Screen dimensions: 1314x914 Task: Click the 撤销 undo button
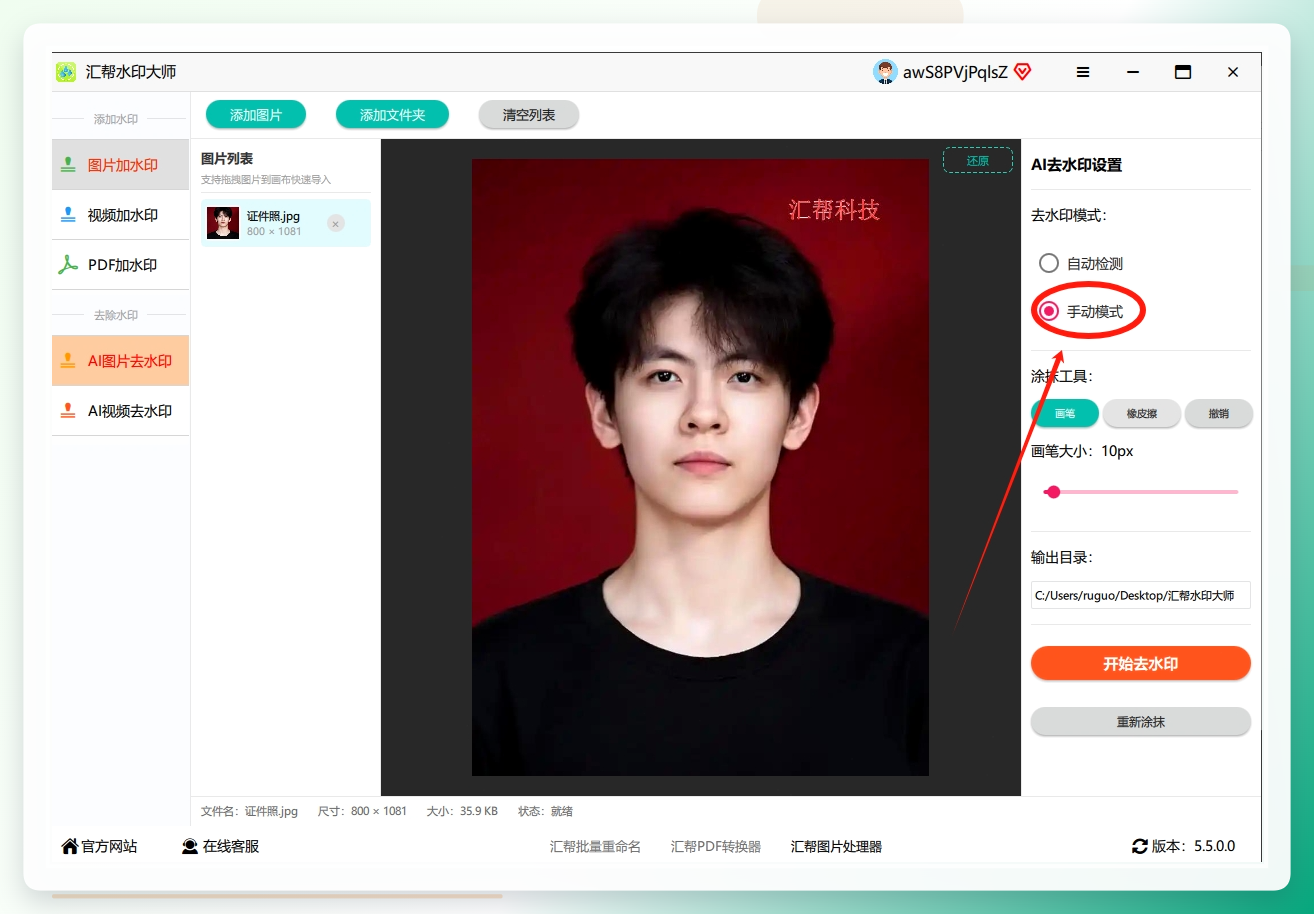coord(1218,413)
